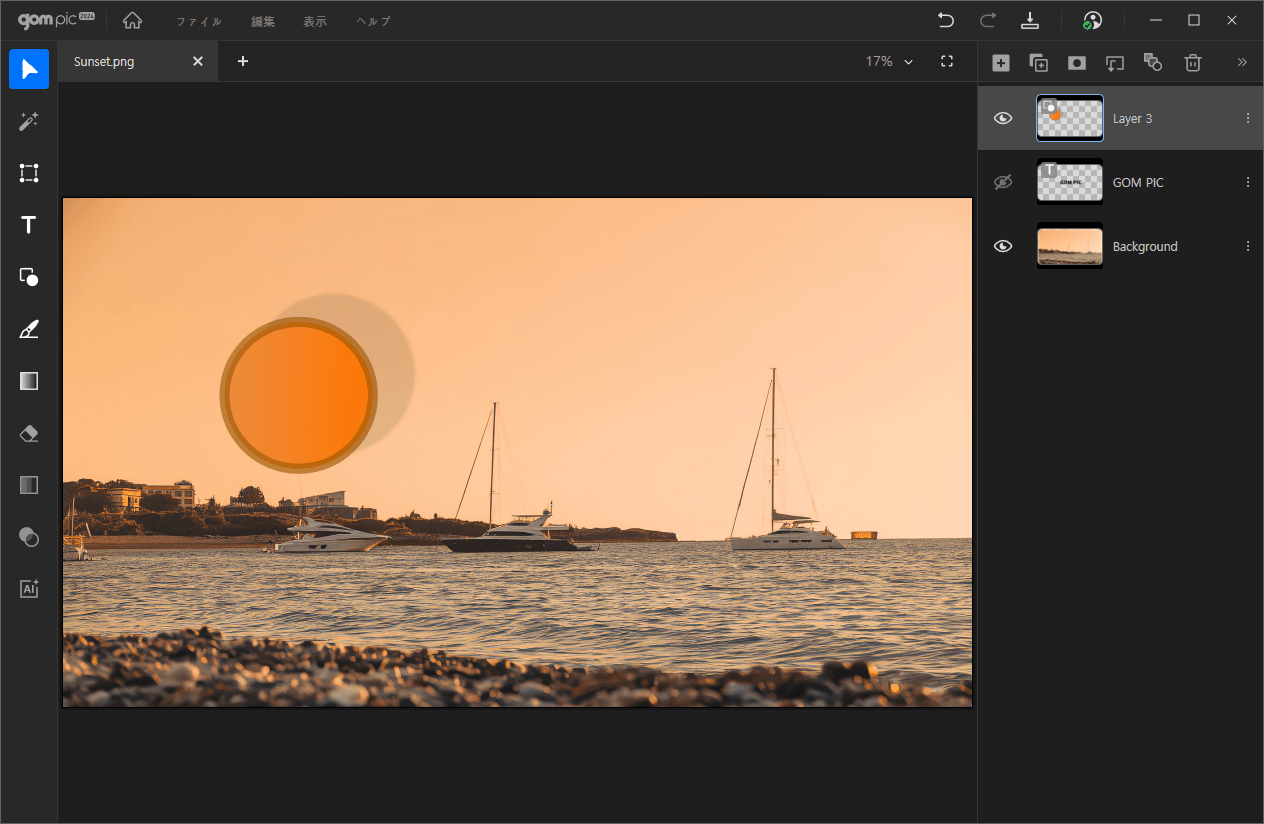Select the Shape tool
Image resolution: width=1264 pixels, height=824 pixels.
pos(29,277)
